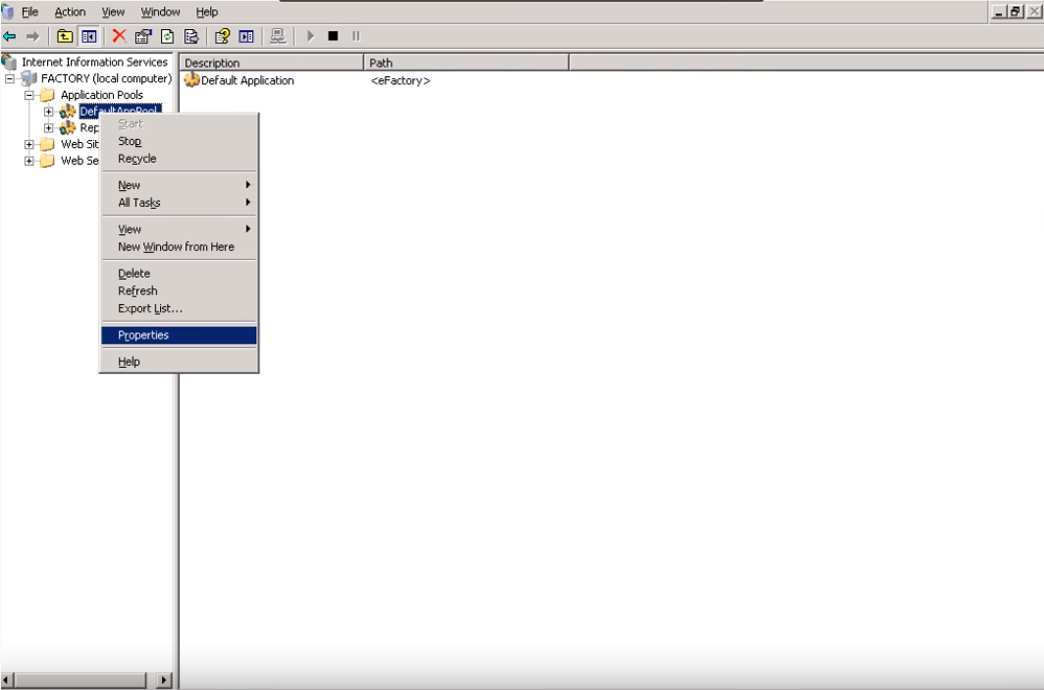Click the tree pane scrollbar left arrow
This screenshot has width=1044, height=690.
point(7,680)
